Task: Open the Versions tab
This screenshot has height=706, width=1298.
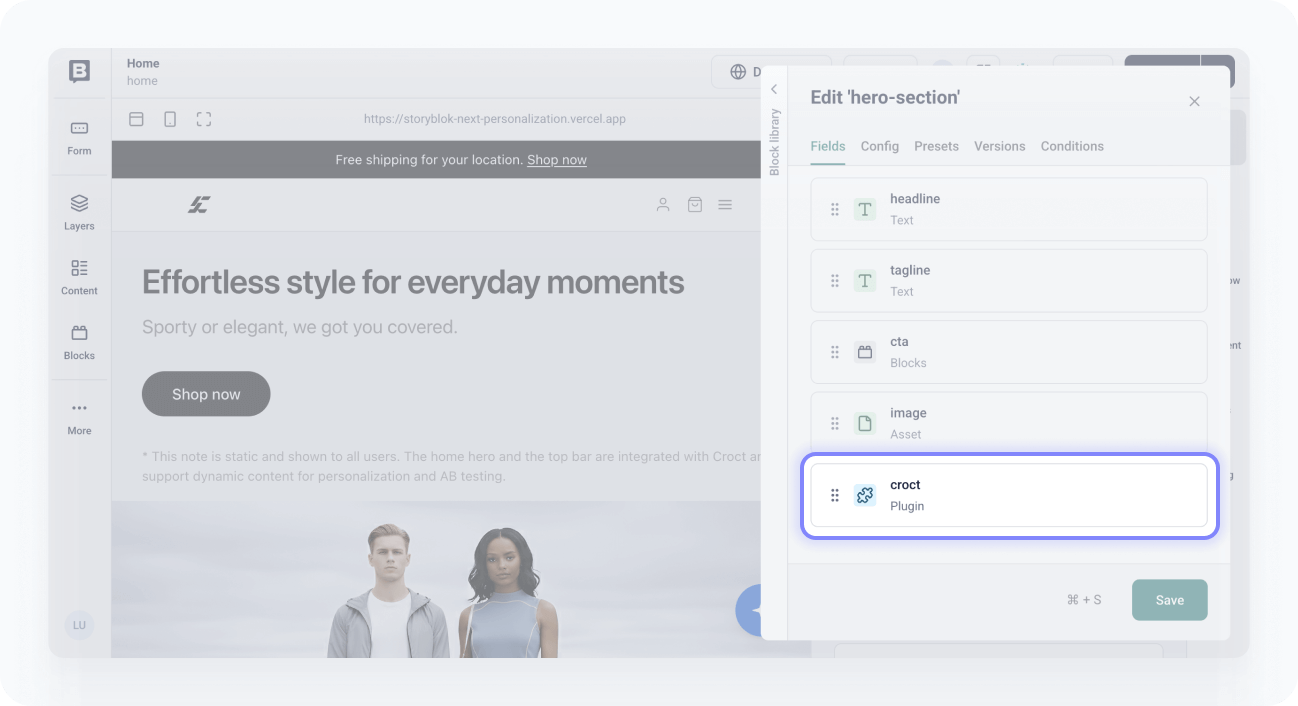Action: (999, 146)
